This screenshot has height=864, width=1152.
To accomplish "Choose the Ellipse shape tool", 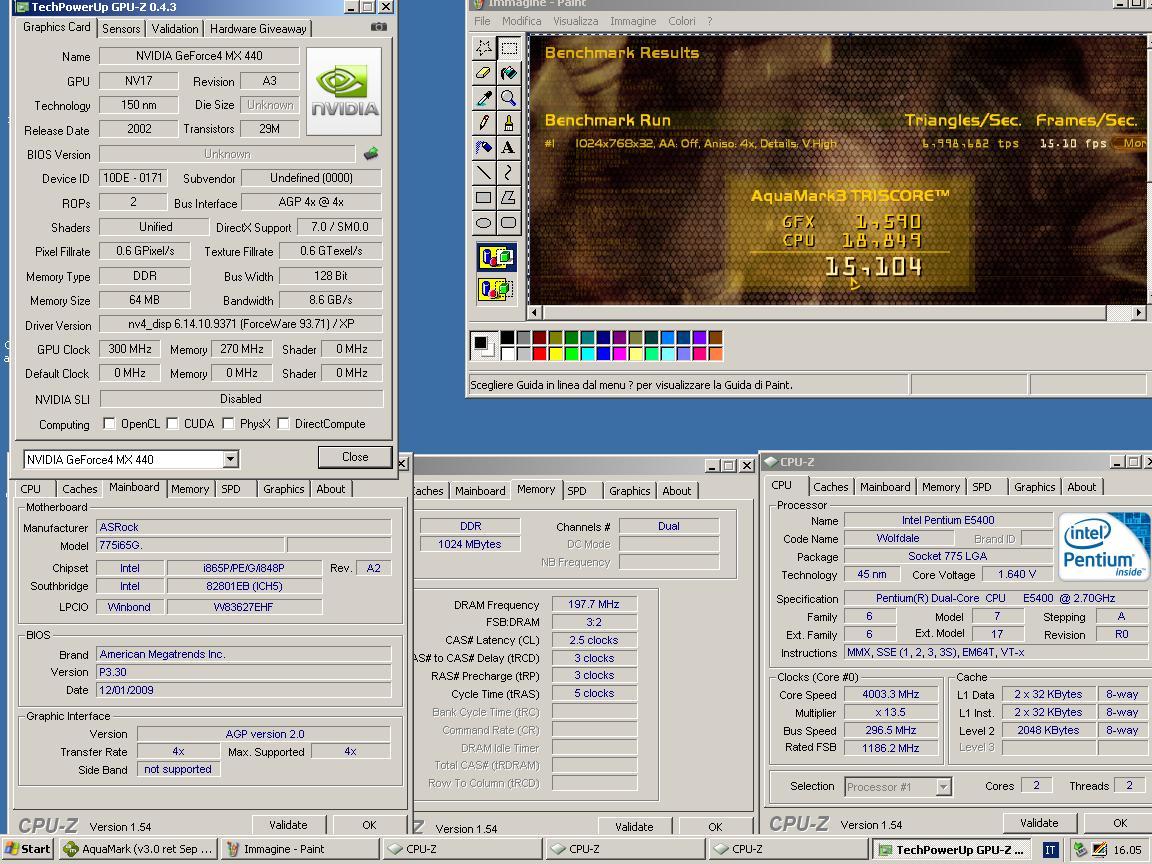I will (483, 223).
